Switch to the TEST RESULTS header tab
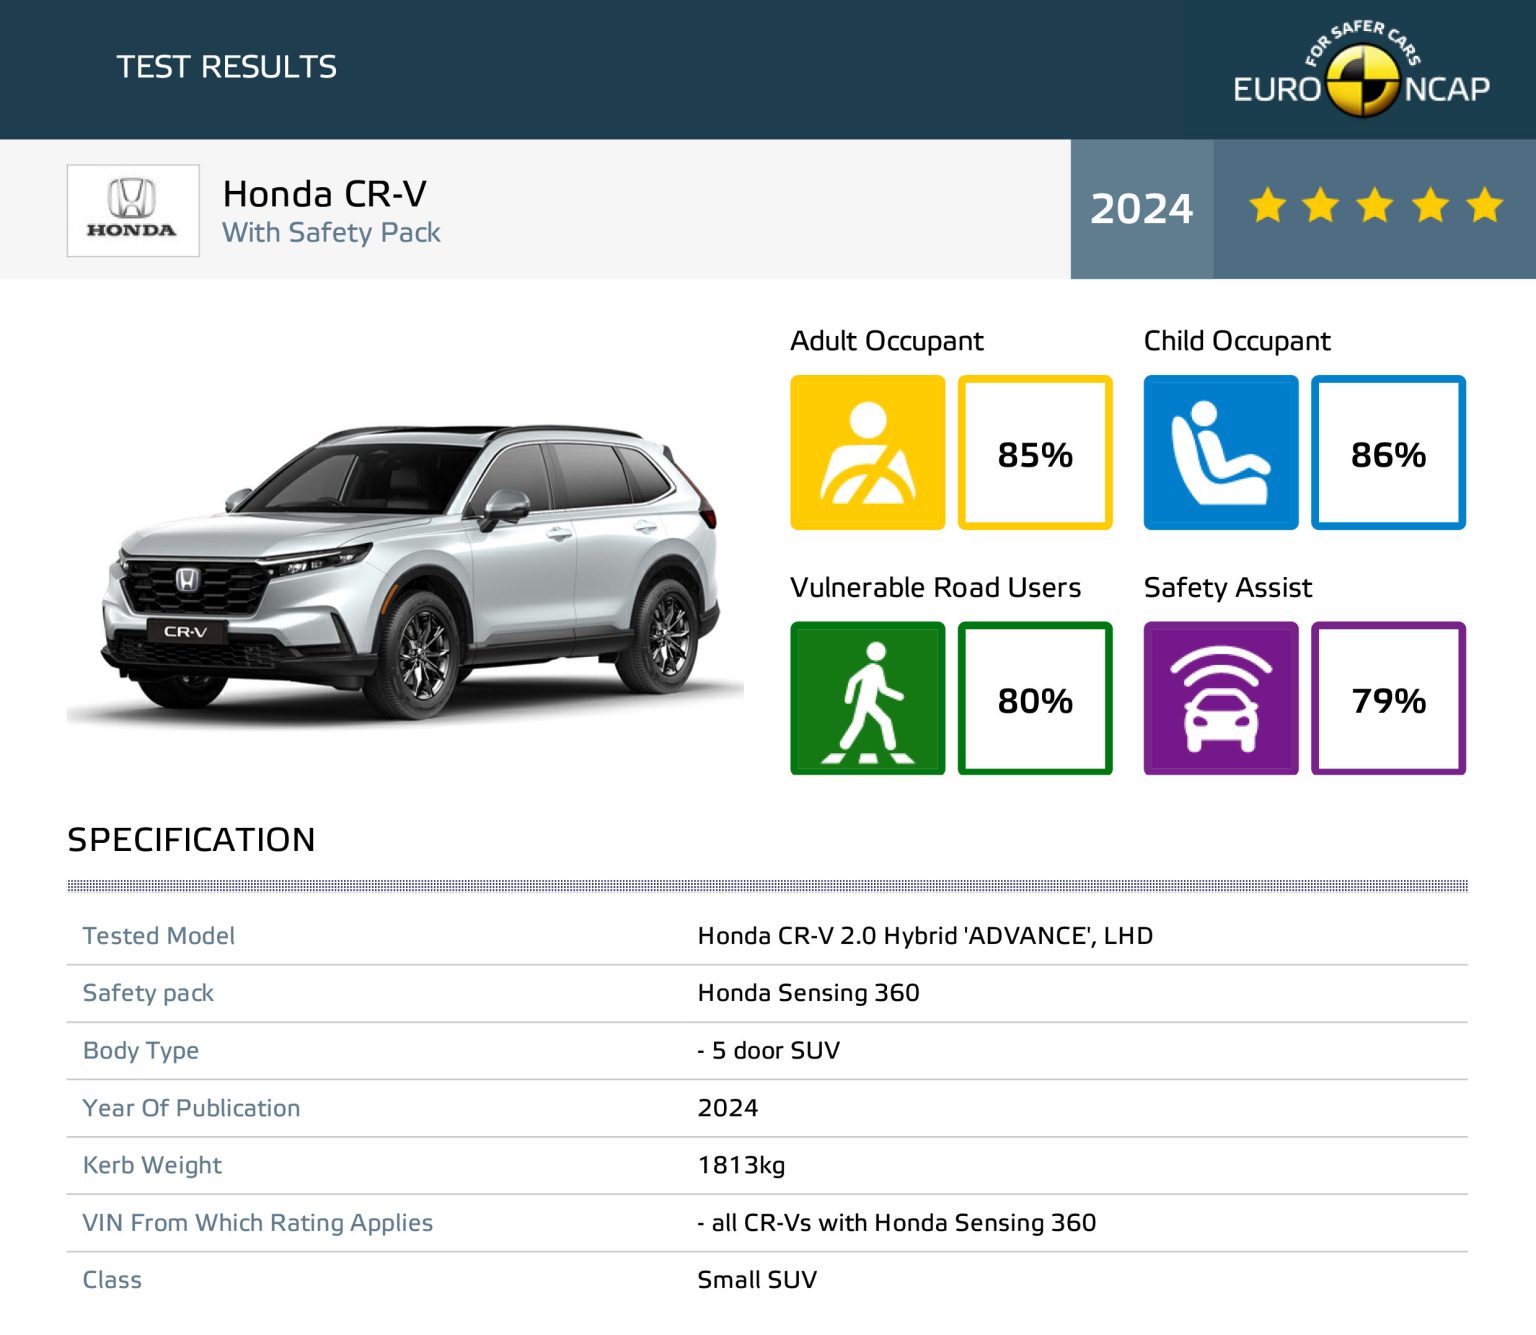 click(x=227, y=66)
